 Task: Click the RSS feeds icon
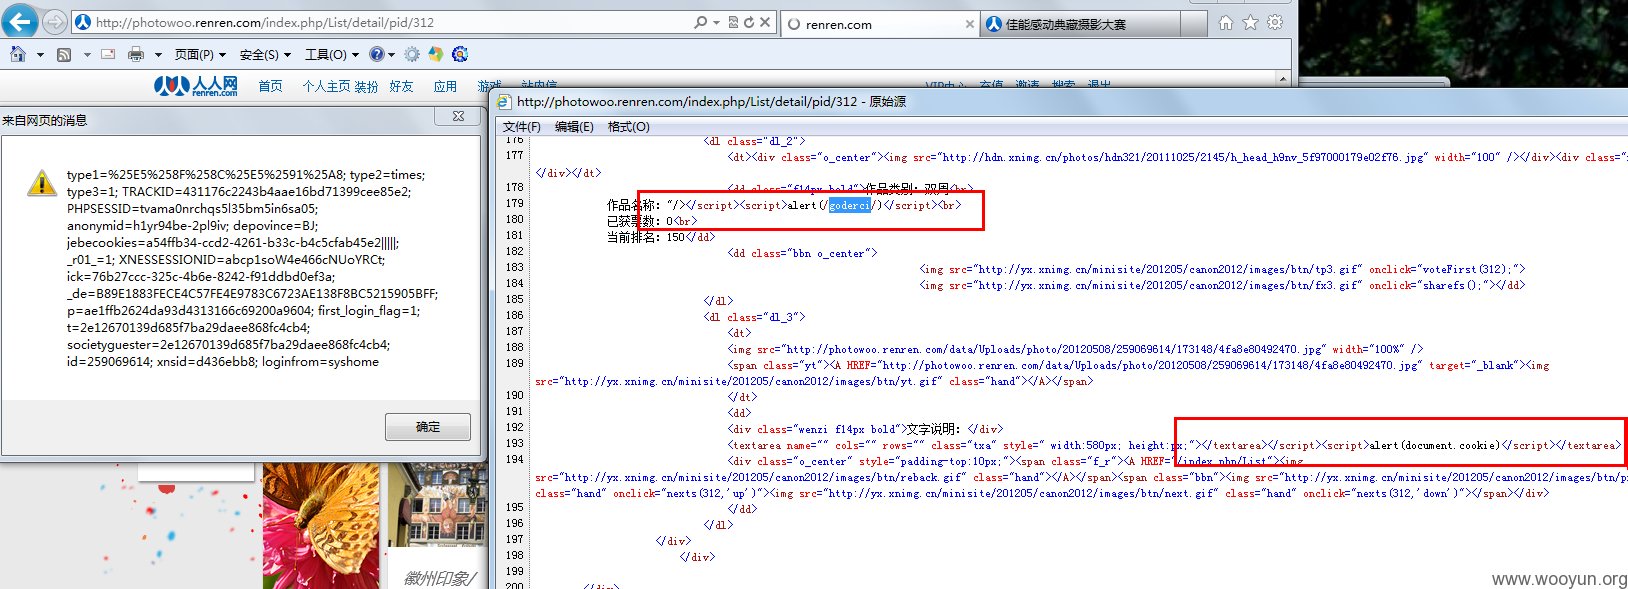63,54
